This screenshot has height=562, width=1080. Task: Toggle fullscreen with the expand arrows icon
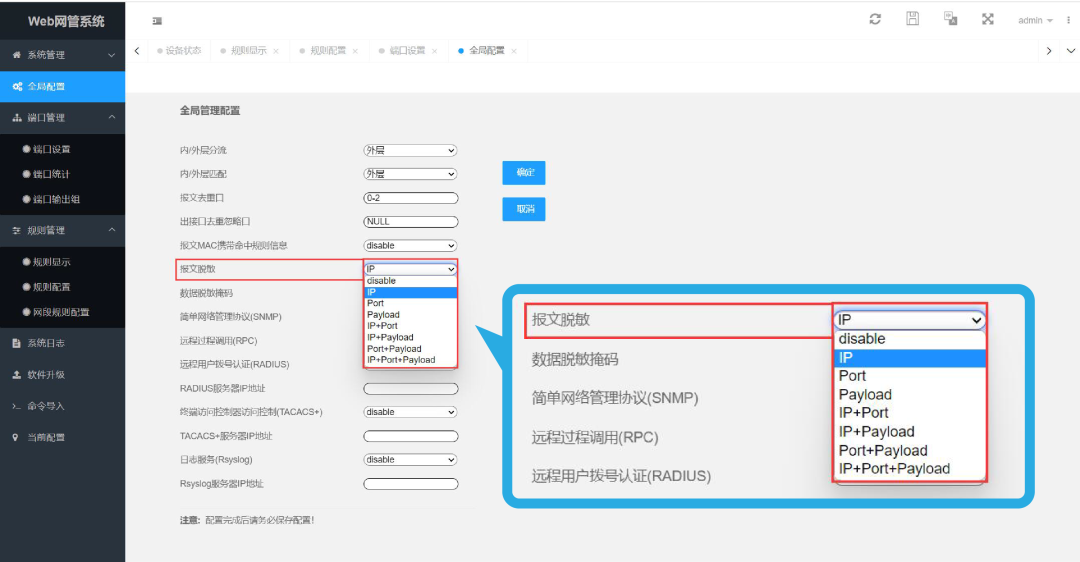(988, 19)
